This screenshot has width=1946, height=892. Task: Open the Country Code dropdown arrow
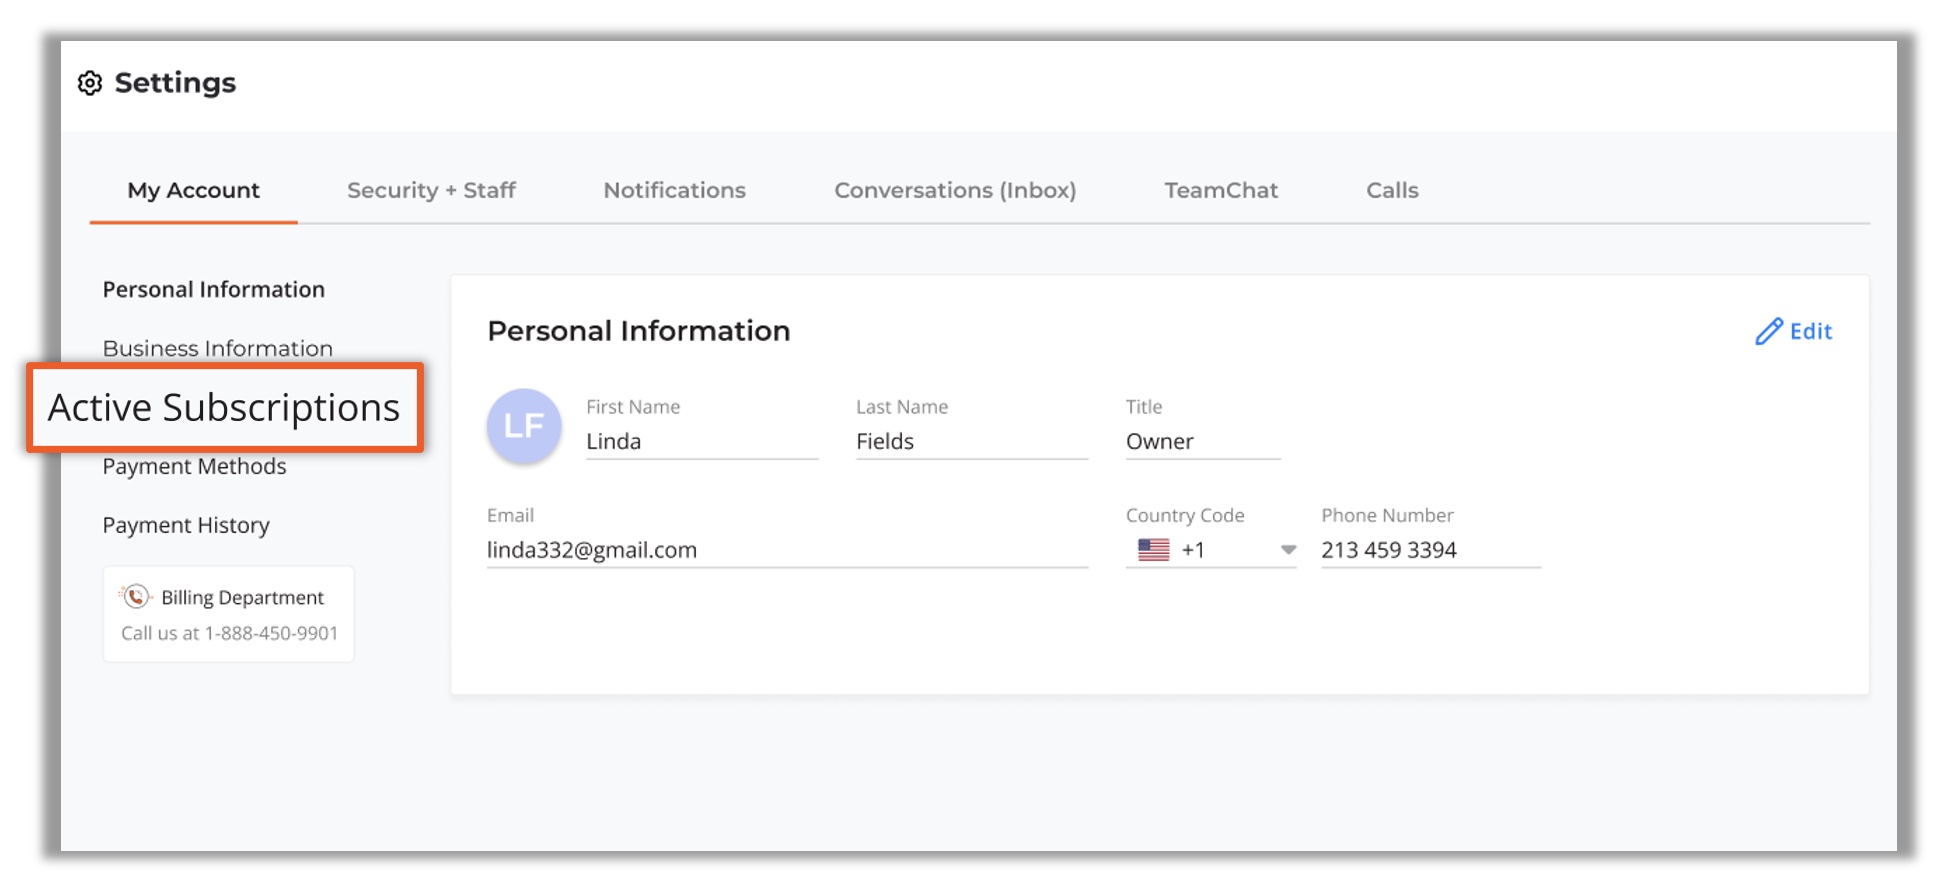point(1288,550)
